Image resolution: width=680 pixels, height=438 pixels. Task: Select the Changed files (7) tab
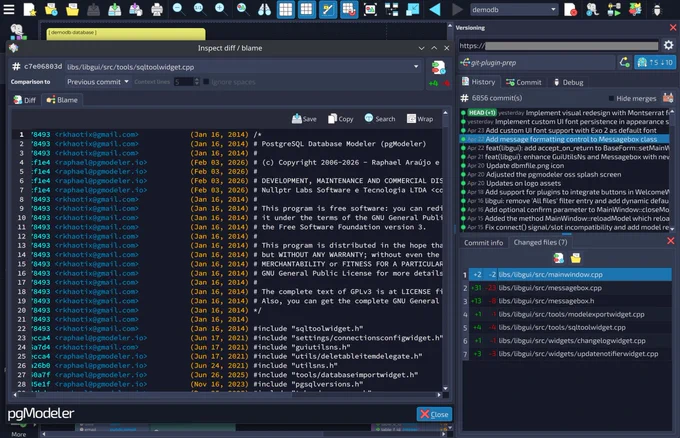540,242
